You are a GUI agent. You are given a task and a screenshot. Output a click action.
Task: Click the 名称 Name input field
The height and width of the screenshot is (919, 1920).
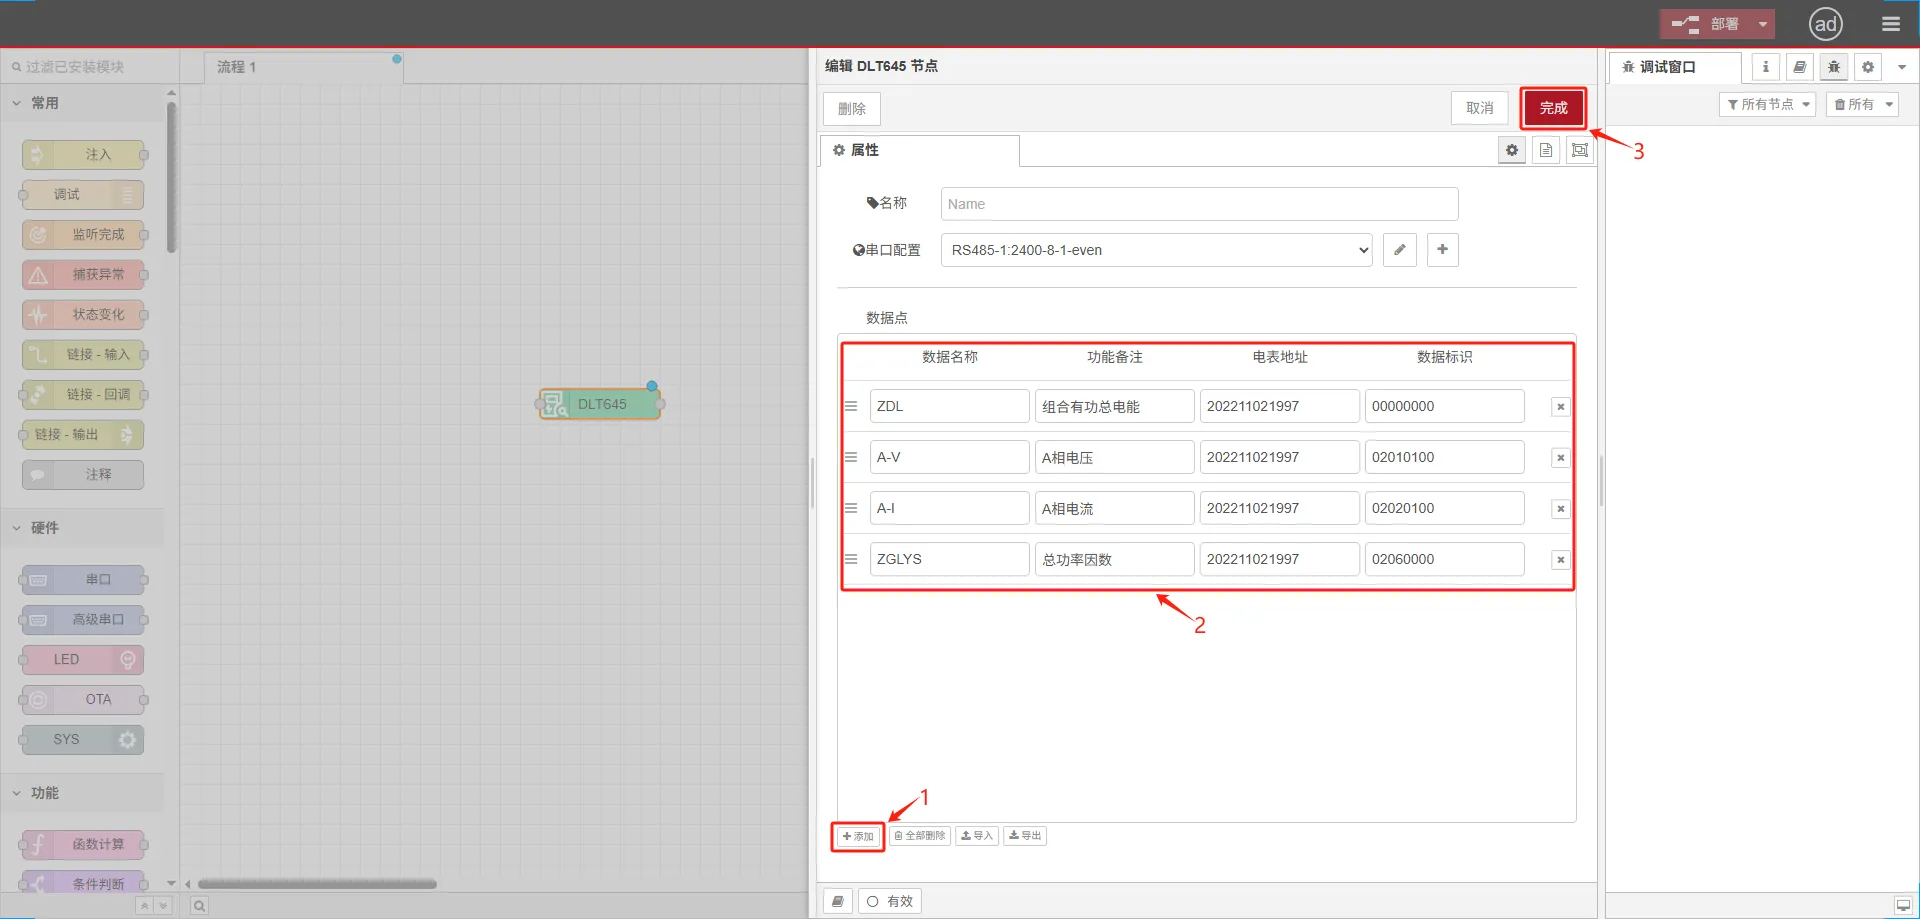tap(1198, 204)
